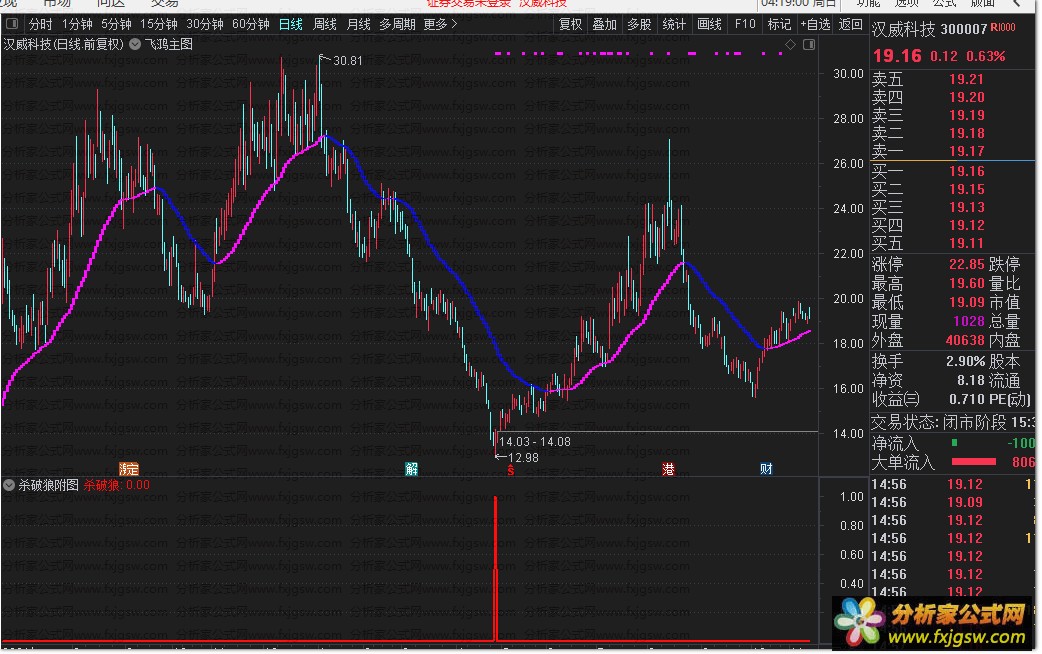Click the 涨停 value 22.85
The height and width of the screenshot is (654, 1042).
[966, 264]
